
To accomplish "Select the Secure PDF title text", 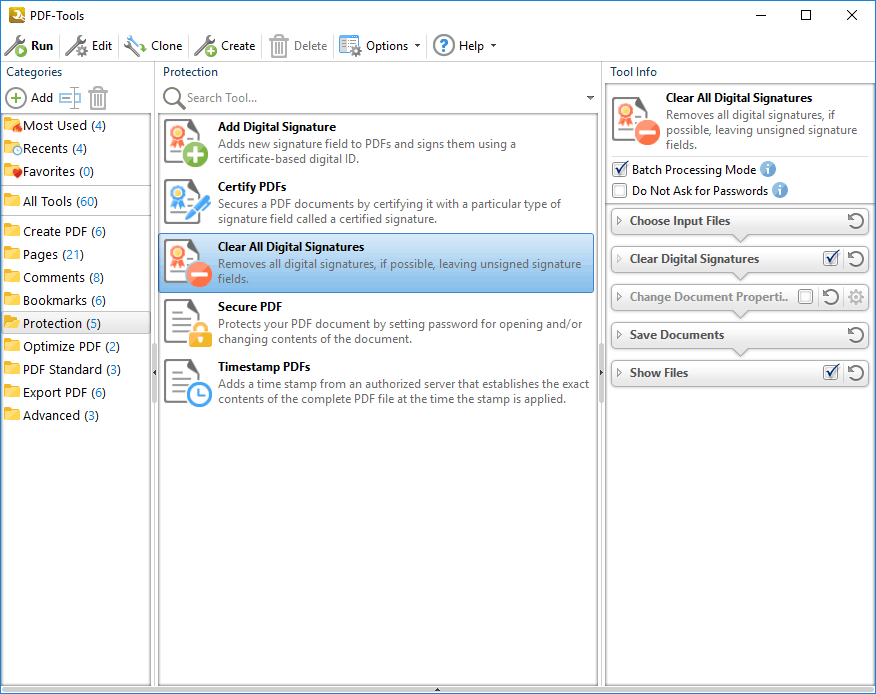I will point(250,307).
